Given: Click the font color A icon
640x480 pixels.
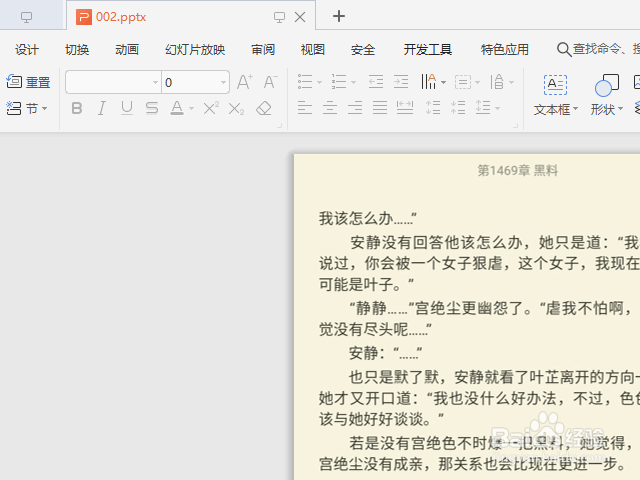Looking at the screenshot, I should (177, 108).
